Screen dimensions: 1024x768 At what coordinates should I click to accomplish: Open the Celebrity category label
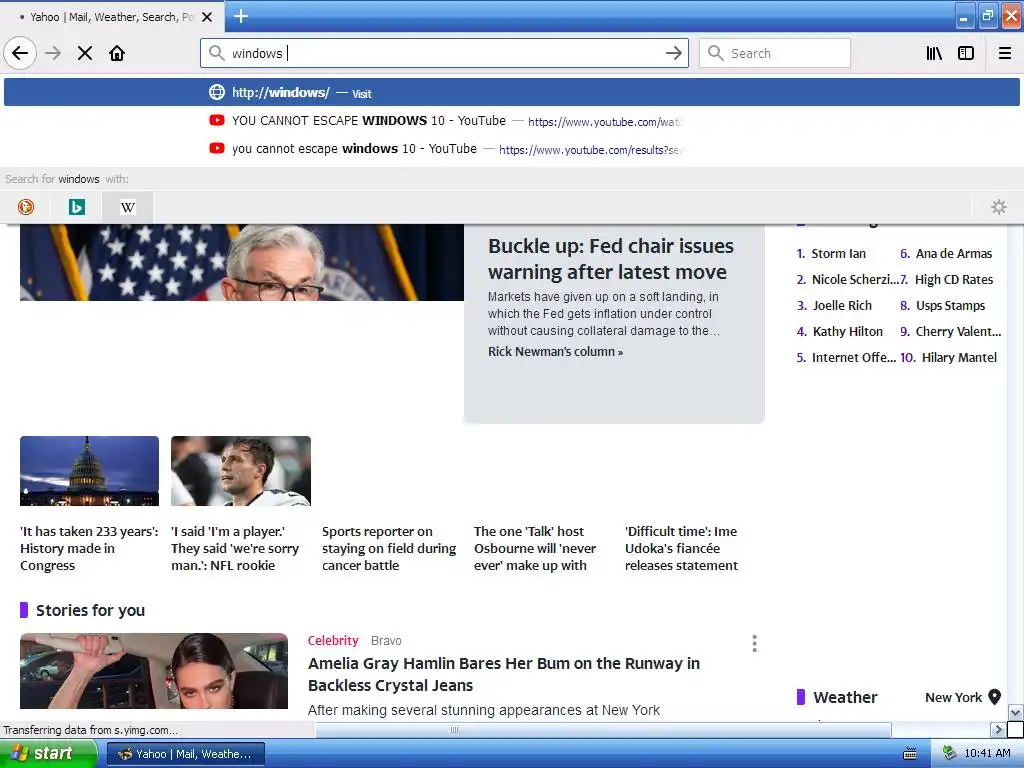coord(333,641)
